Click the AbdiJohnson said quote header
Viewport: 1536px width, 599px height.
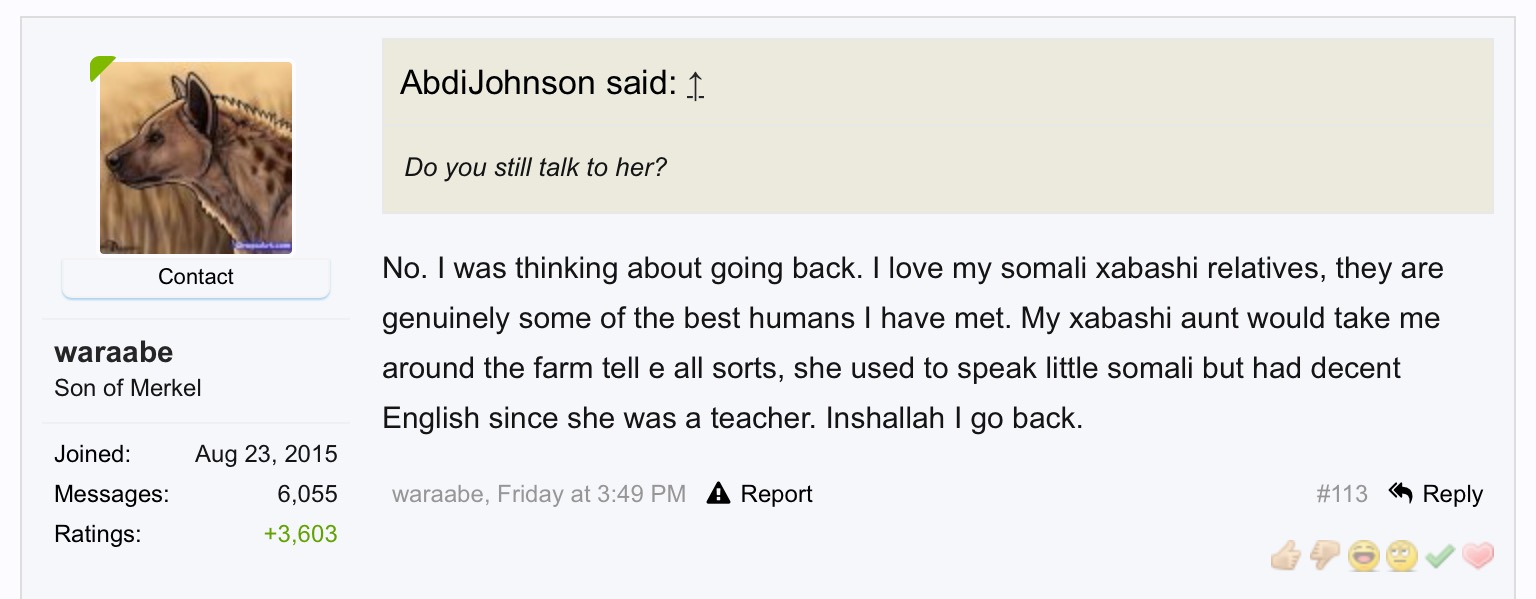pos(538,83)
